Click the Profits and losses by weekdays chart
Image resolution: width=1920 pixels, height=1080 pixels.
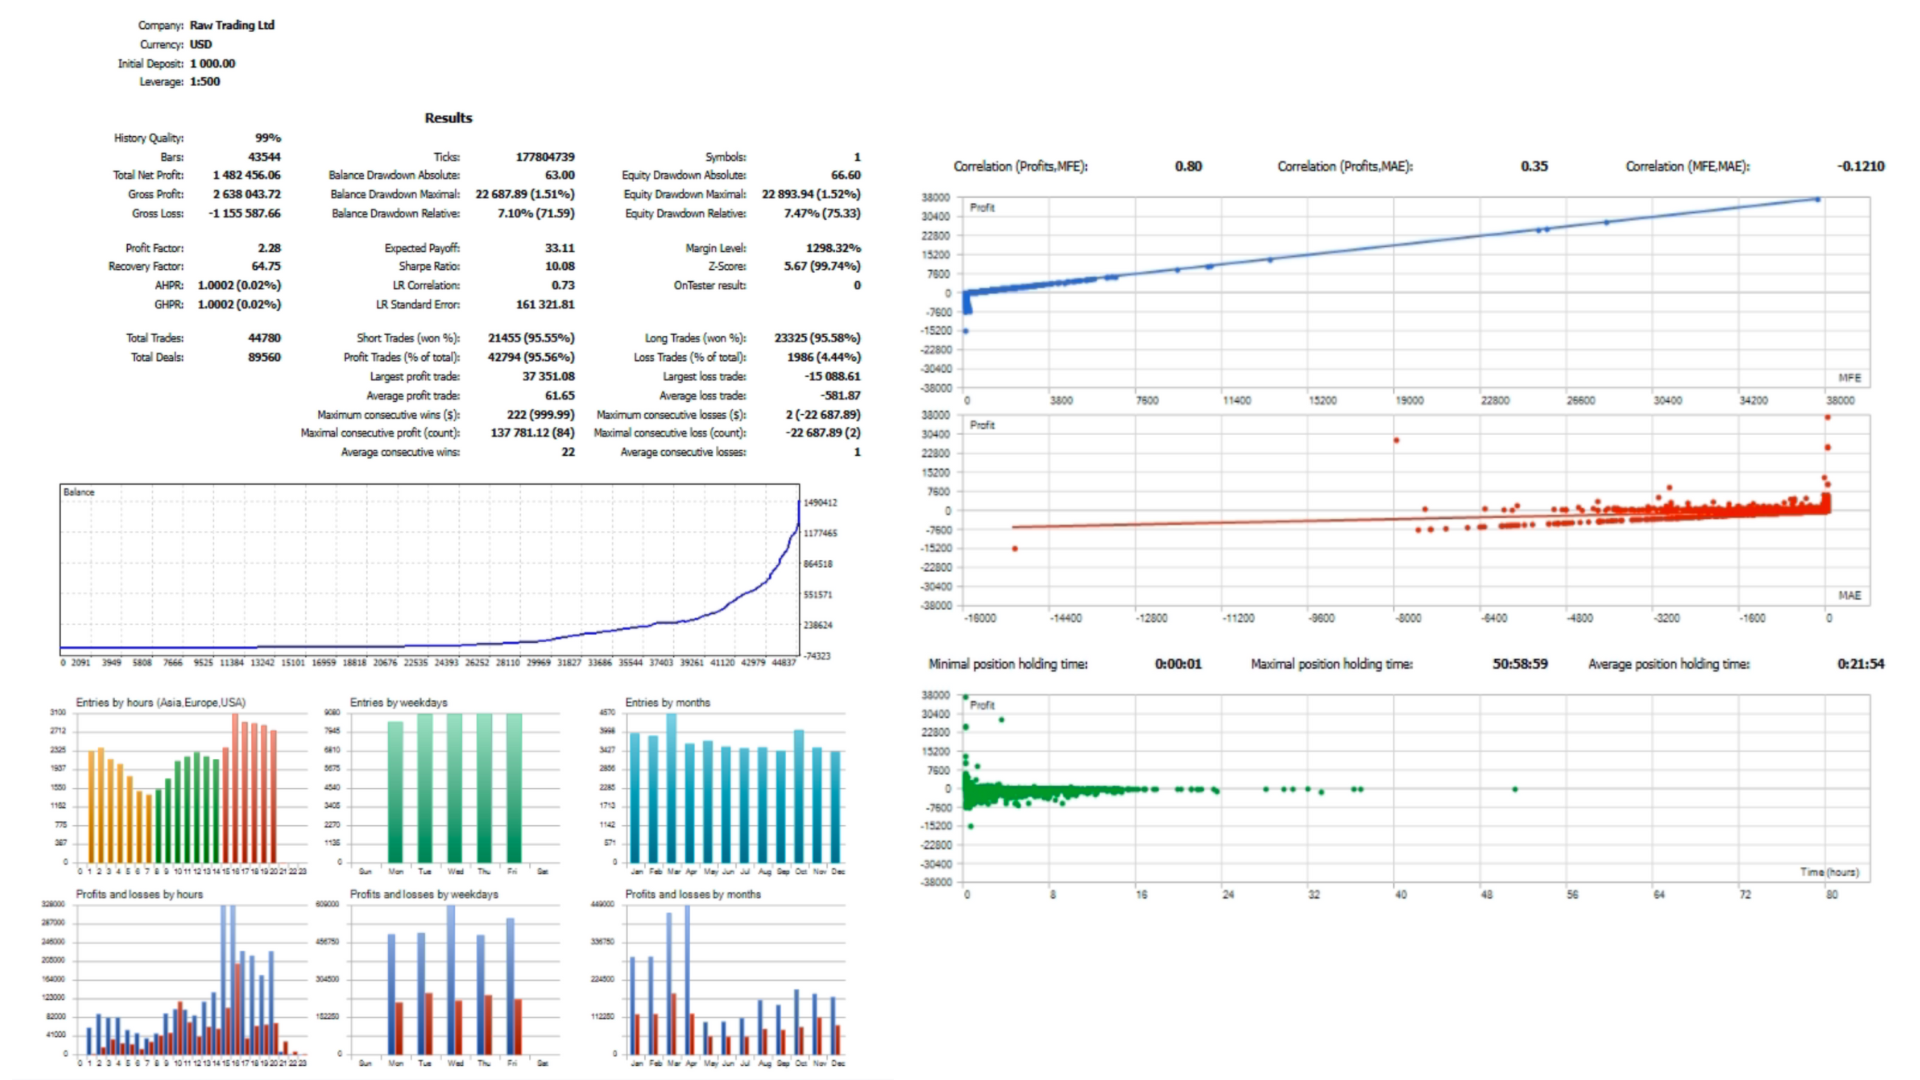pos(454,980)
